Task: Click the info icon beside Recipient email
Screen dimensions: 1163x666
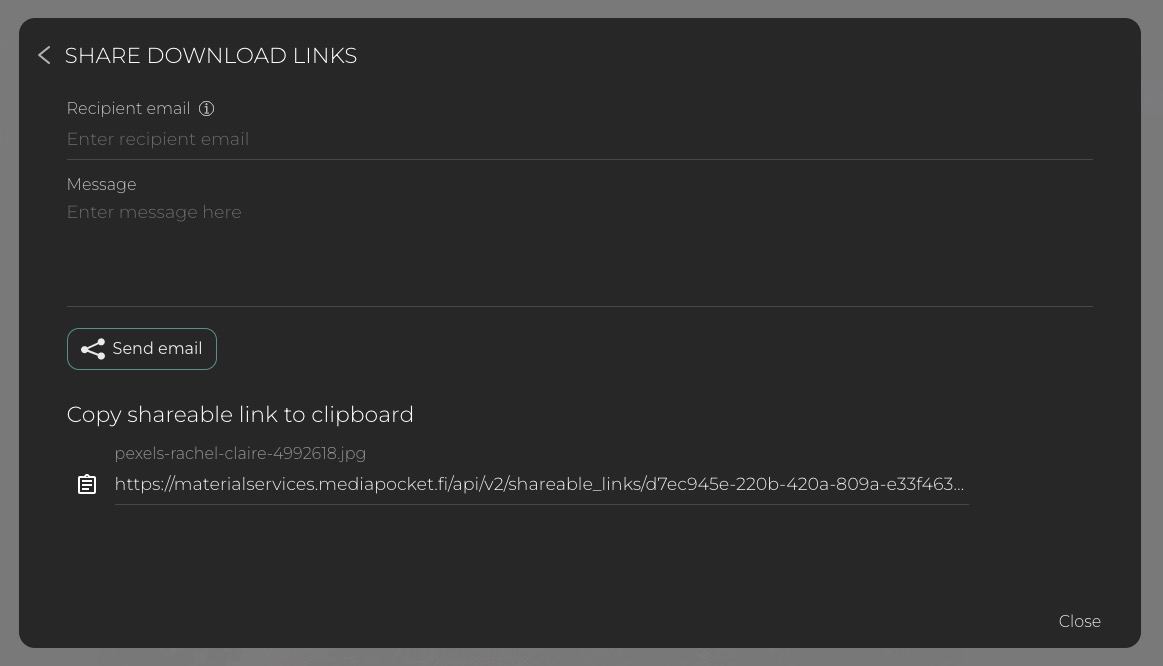Action: (x=206, y=109)
